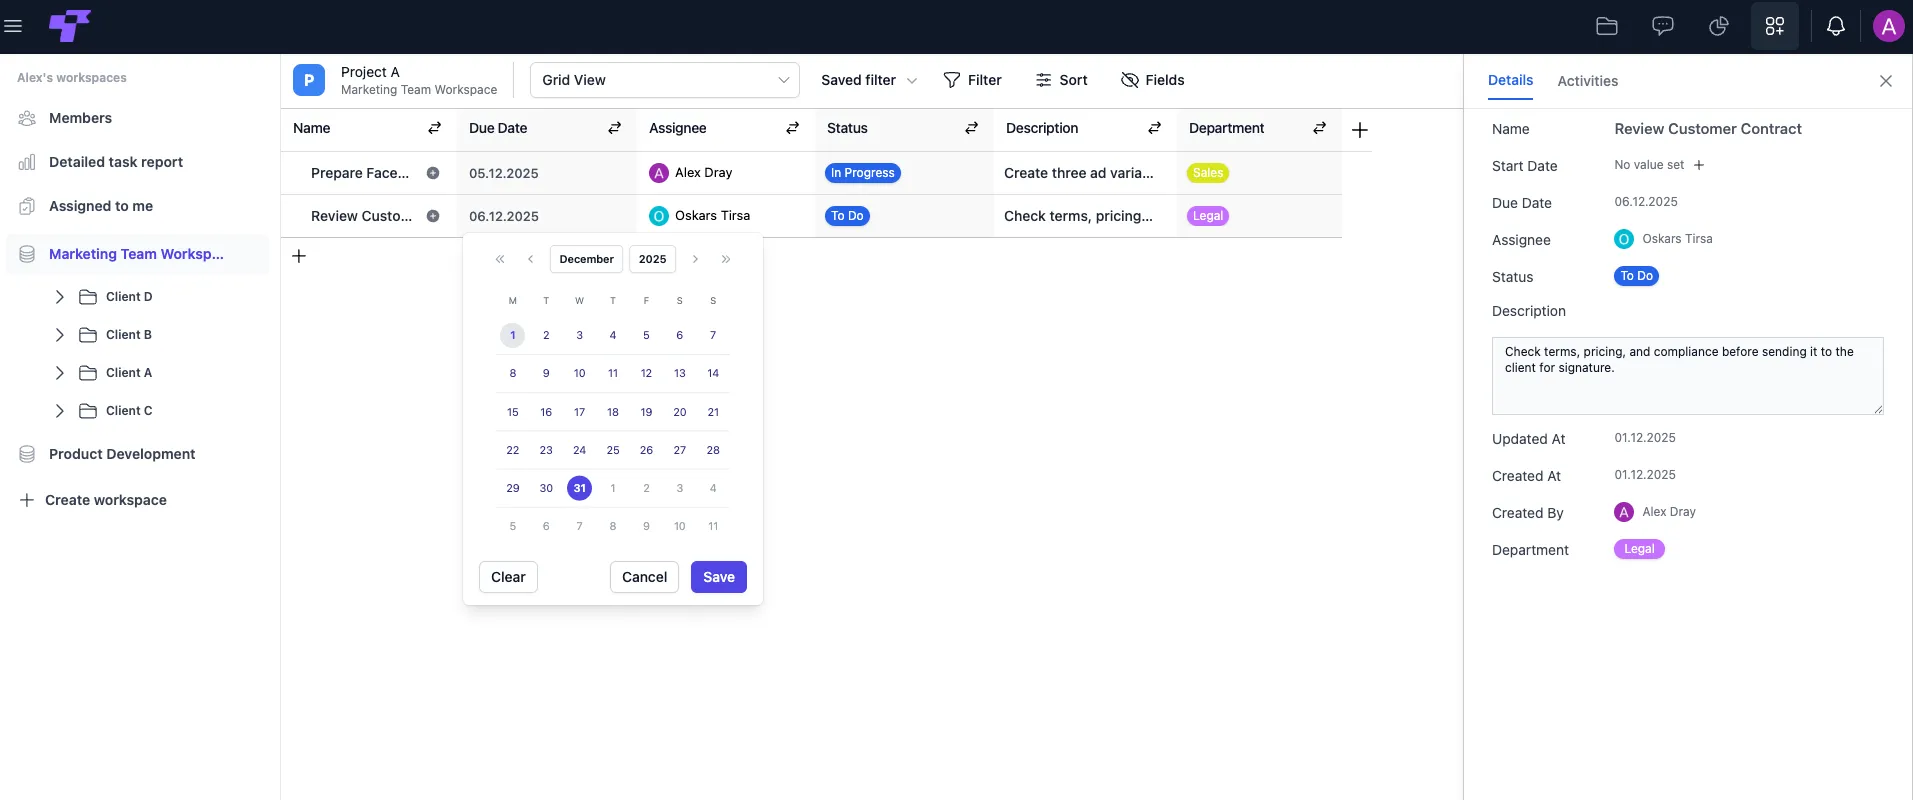Screen dimensions: 1913x800
Task: Open the Members page
Action: (80, 118)
